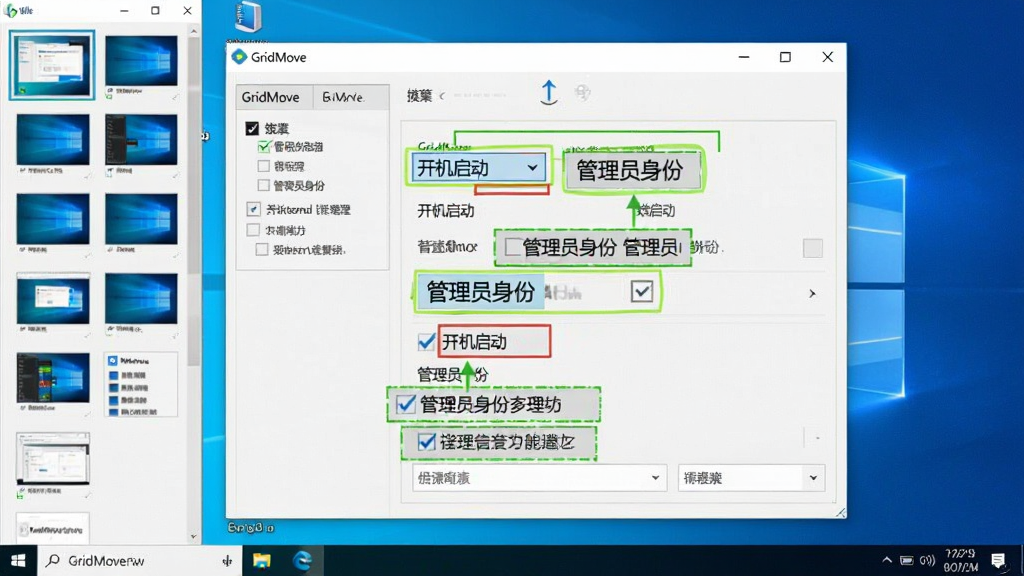Expand the row with right chevron arrow
Image resolution: width=1024 pixels, height=576 pixels.
click(812, 294)
